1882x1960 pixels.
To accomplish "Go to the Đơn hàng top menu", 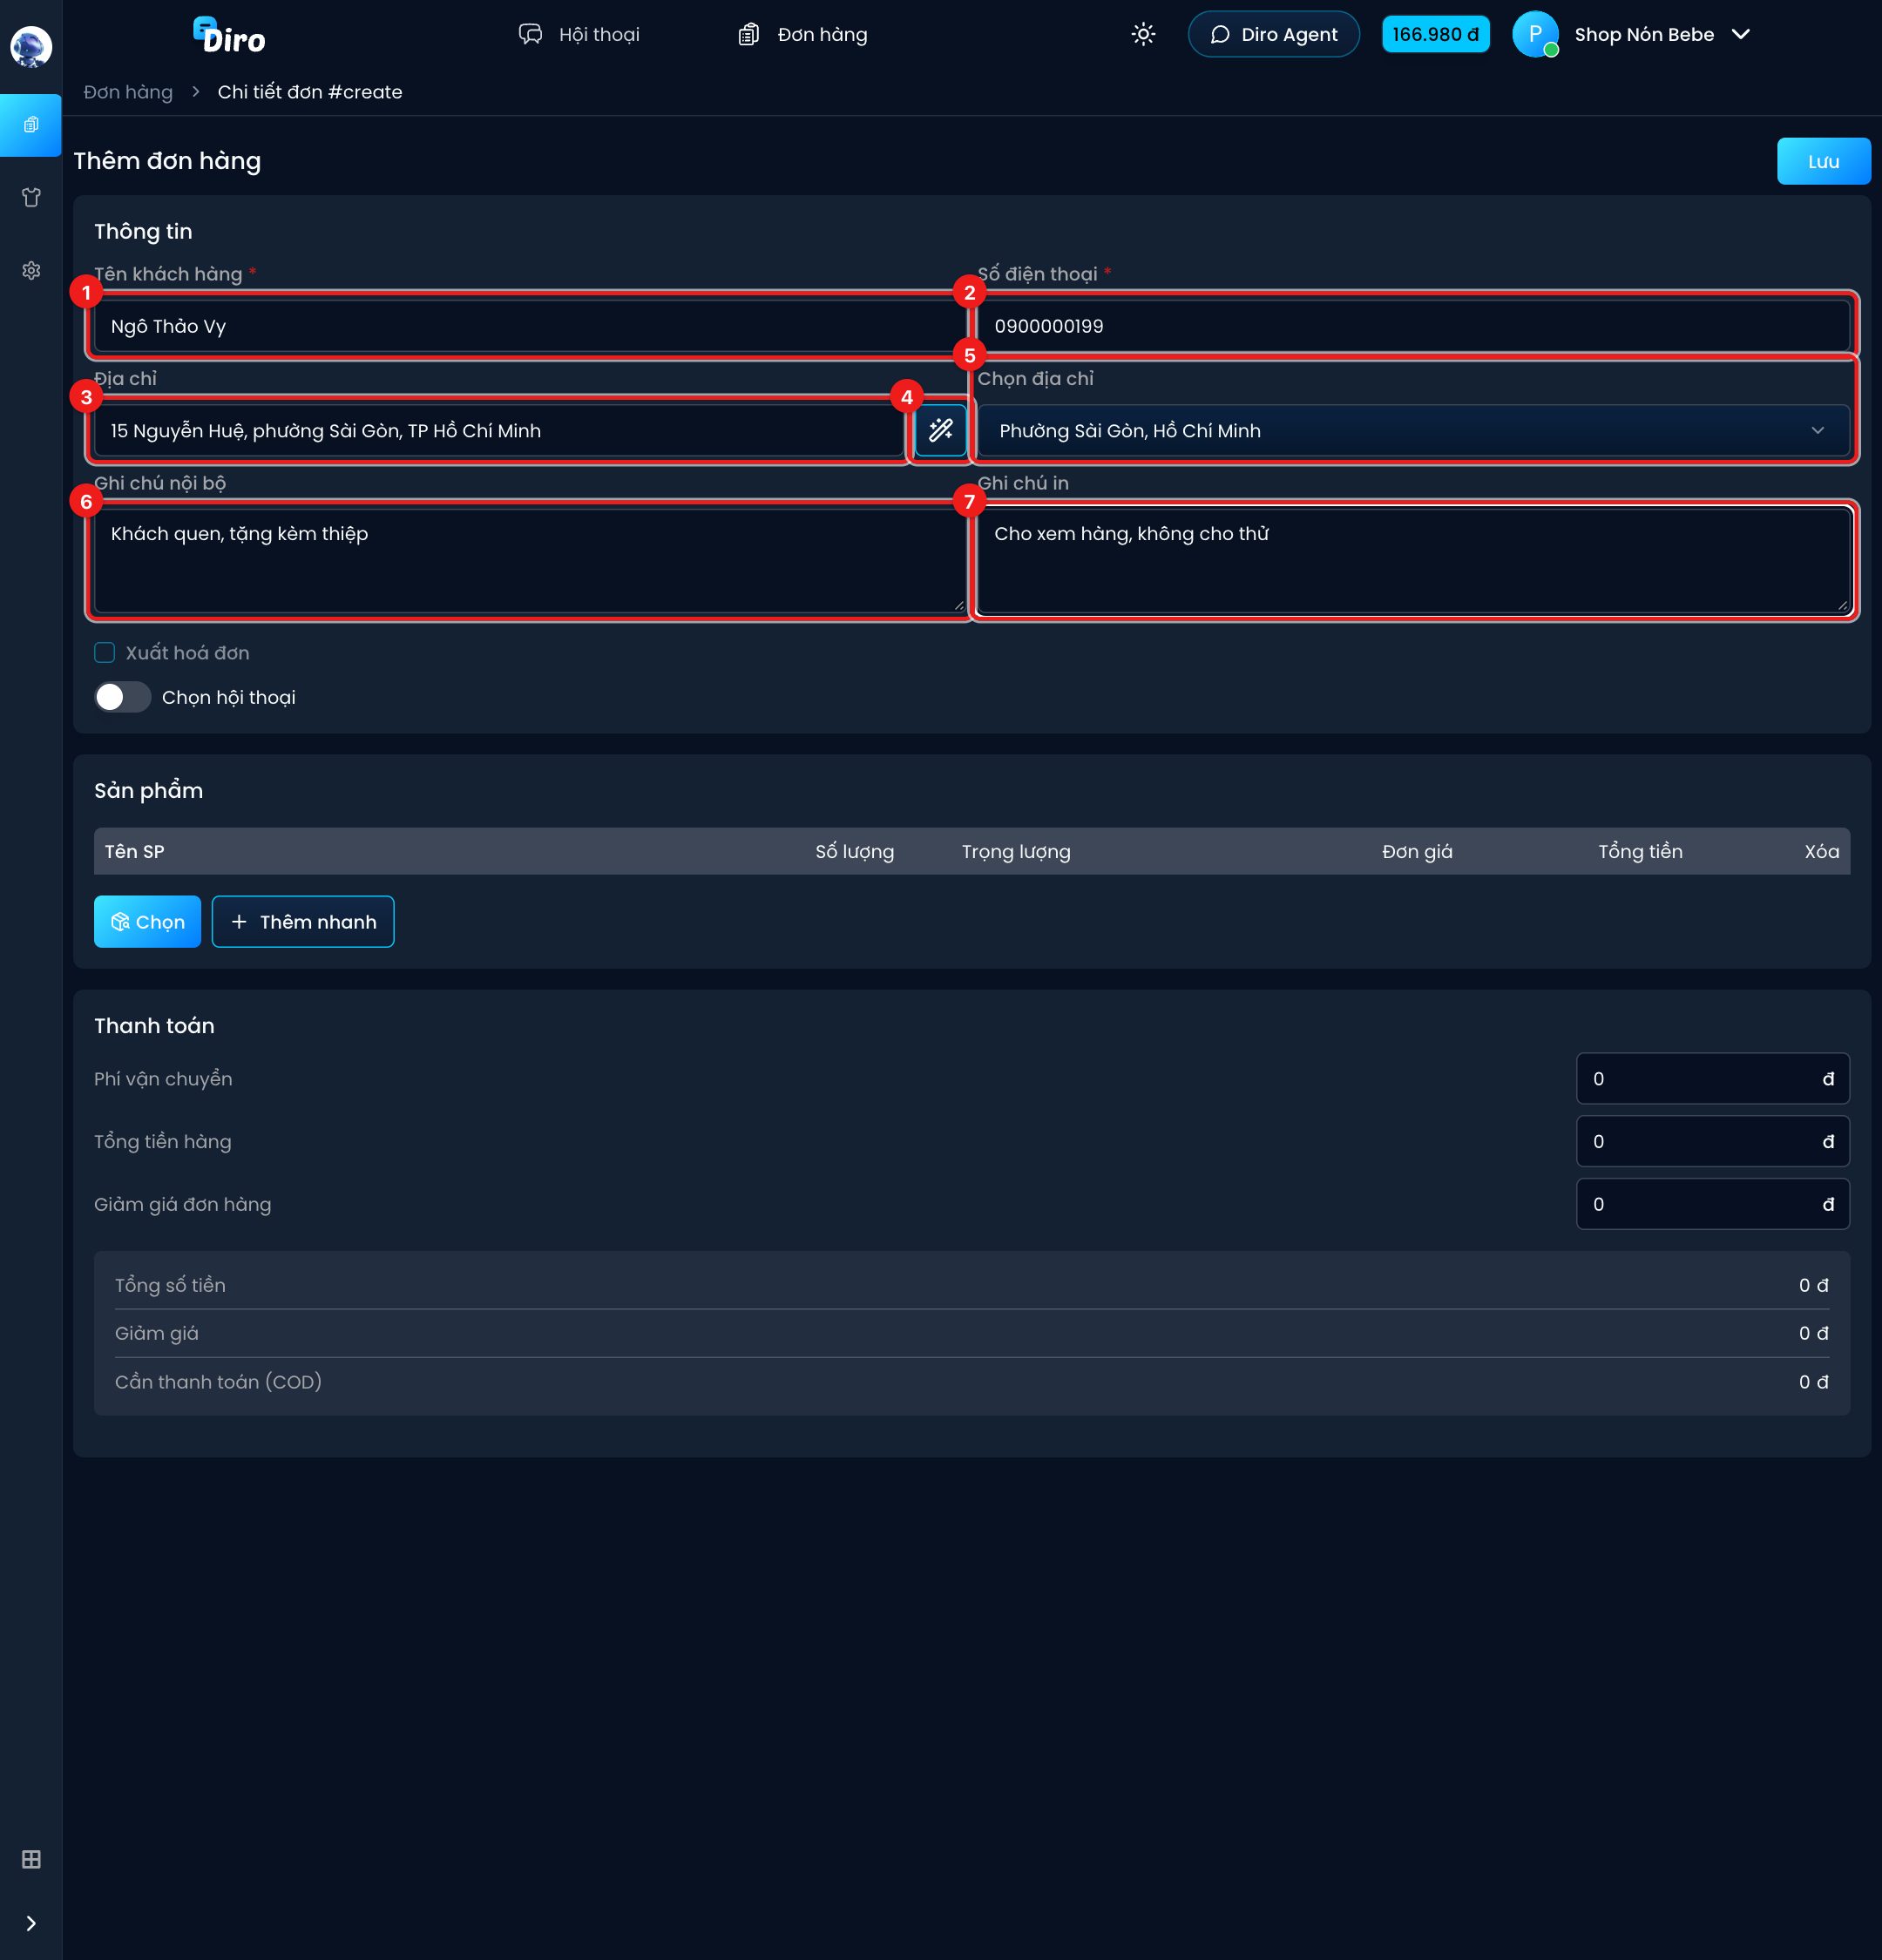I will click(802, 35).
